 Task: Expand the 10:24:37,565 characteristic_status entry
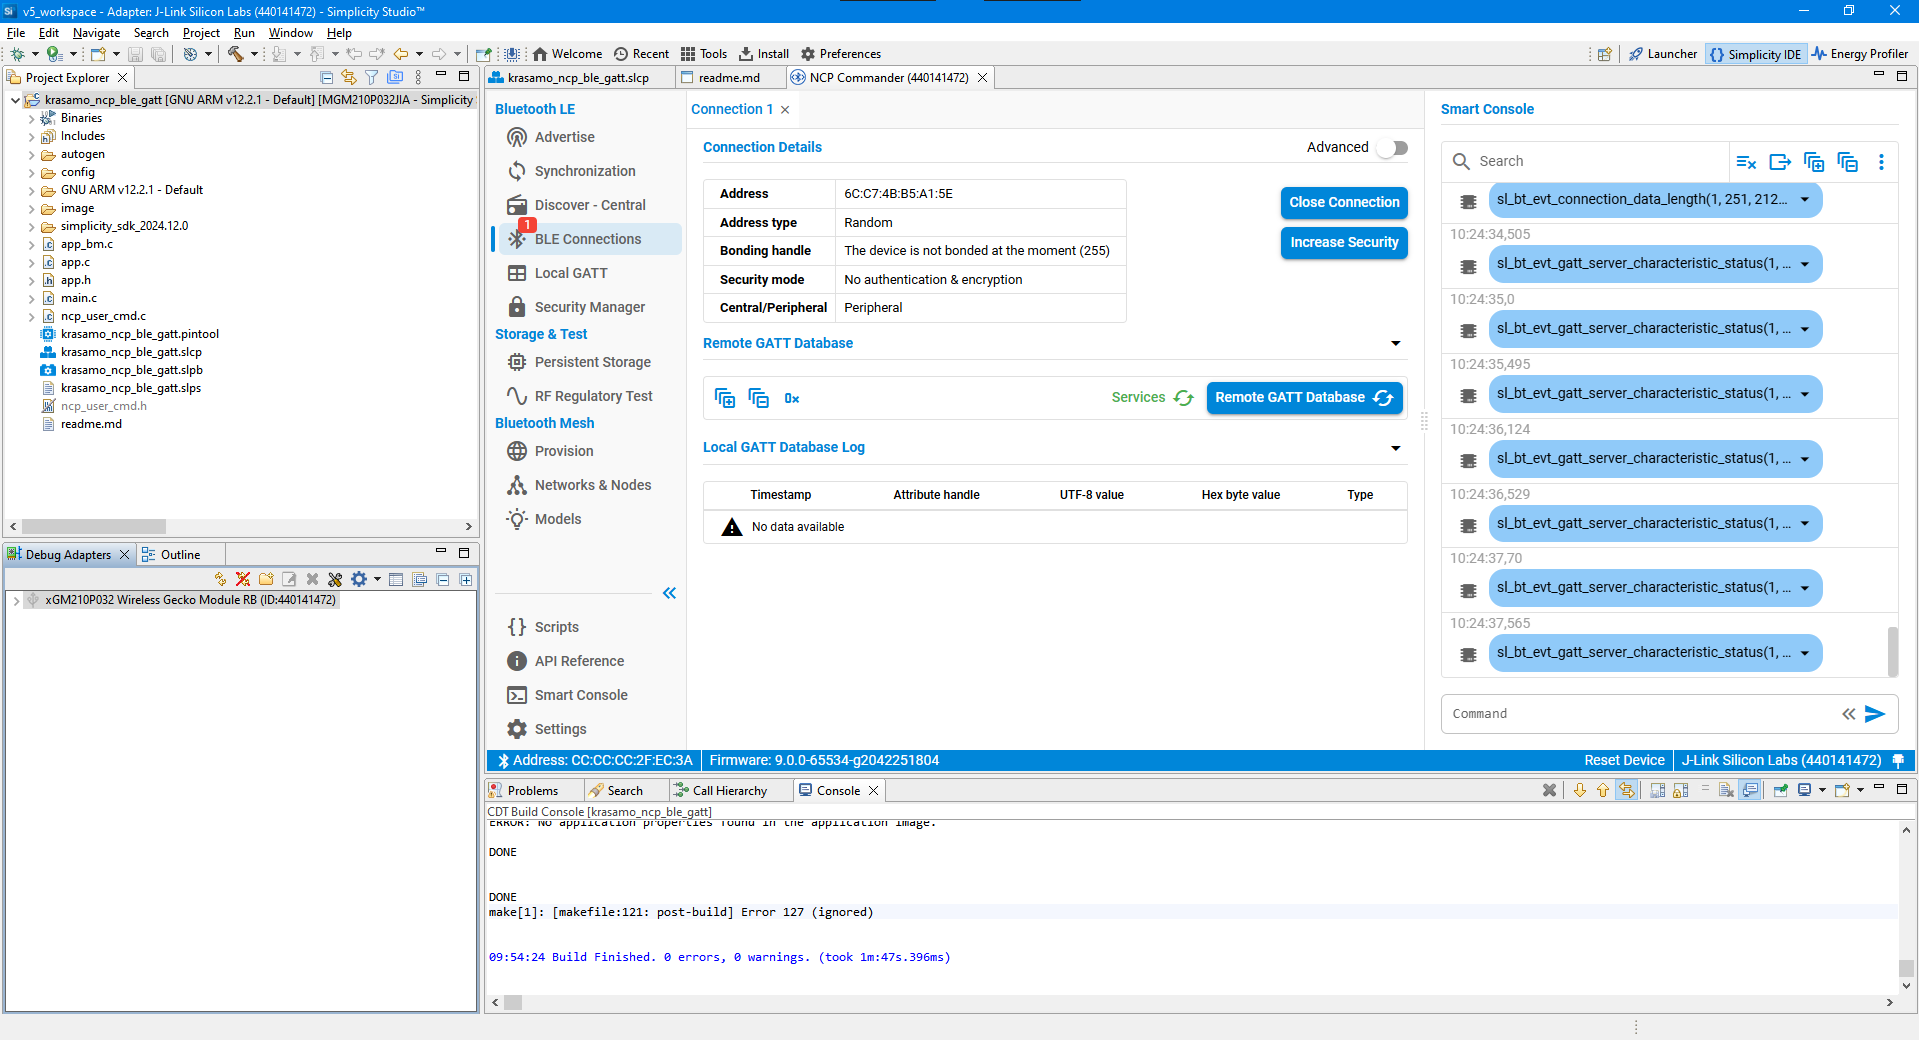tap(1805, 654)
